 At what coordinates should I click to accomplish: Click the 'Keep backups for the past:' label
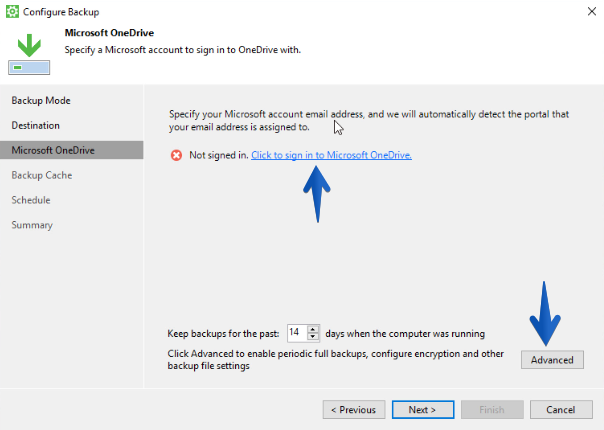pyautogui.click(x=223, y=334)
